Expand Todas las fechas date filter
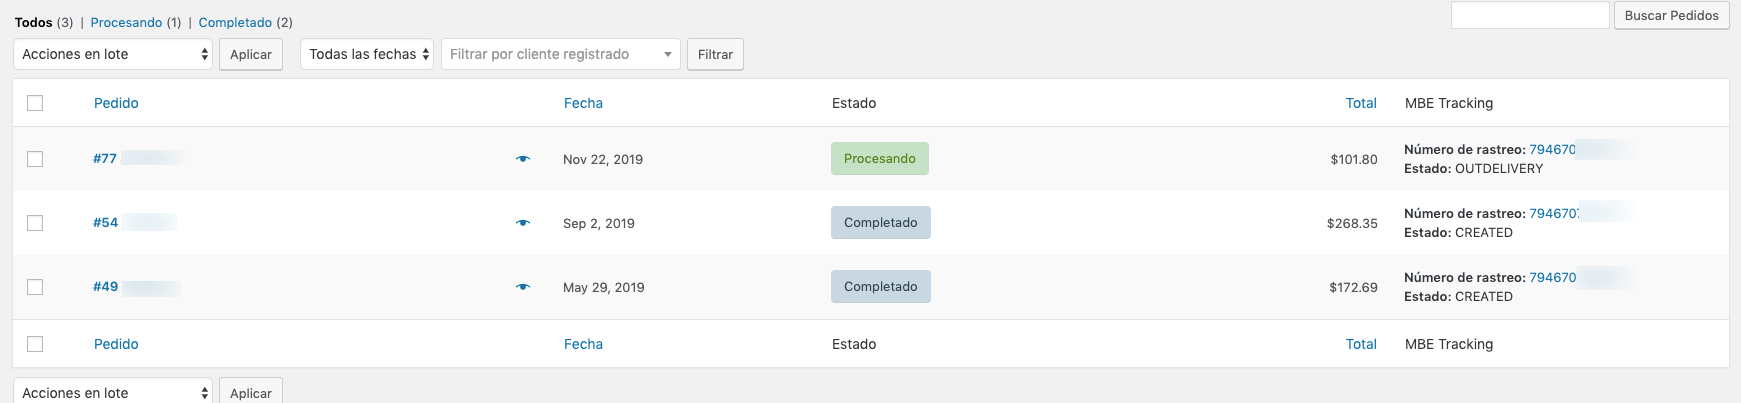The height and width of the screenshot is (403, 1741). (x=367, y=54)
